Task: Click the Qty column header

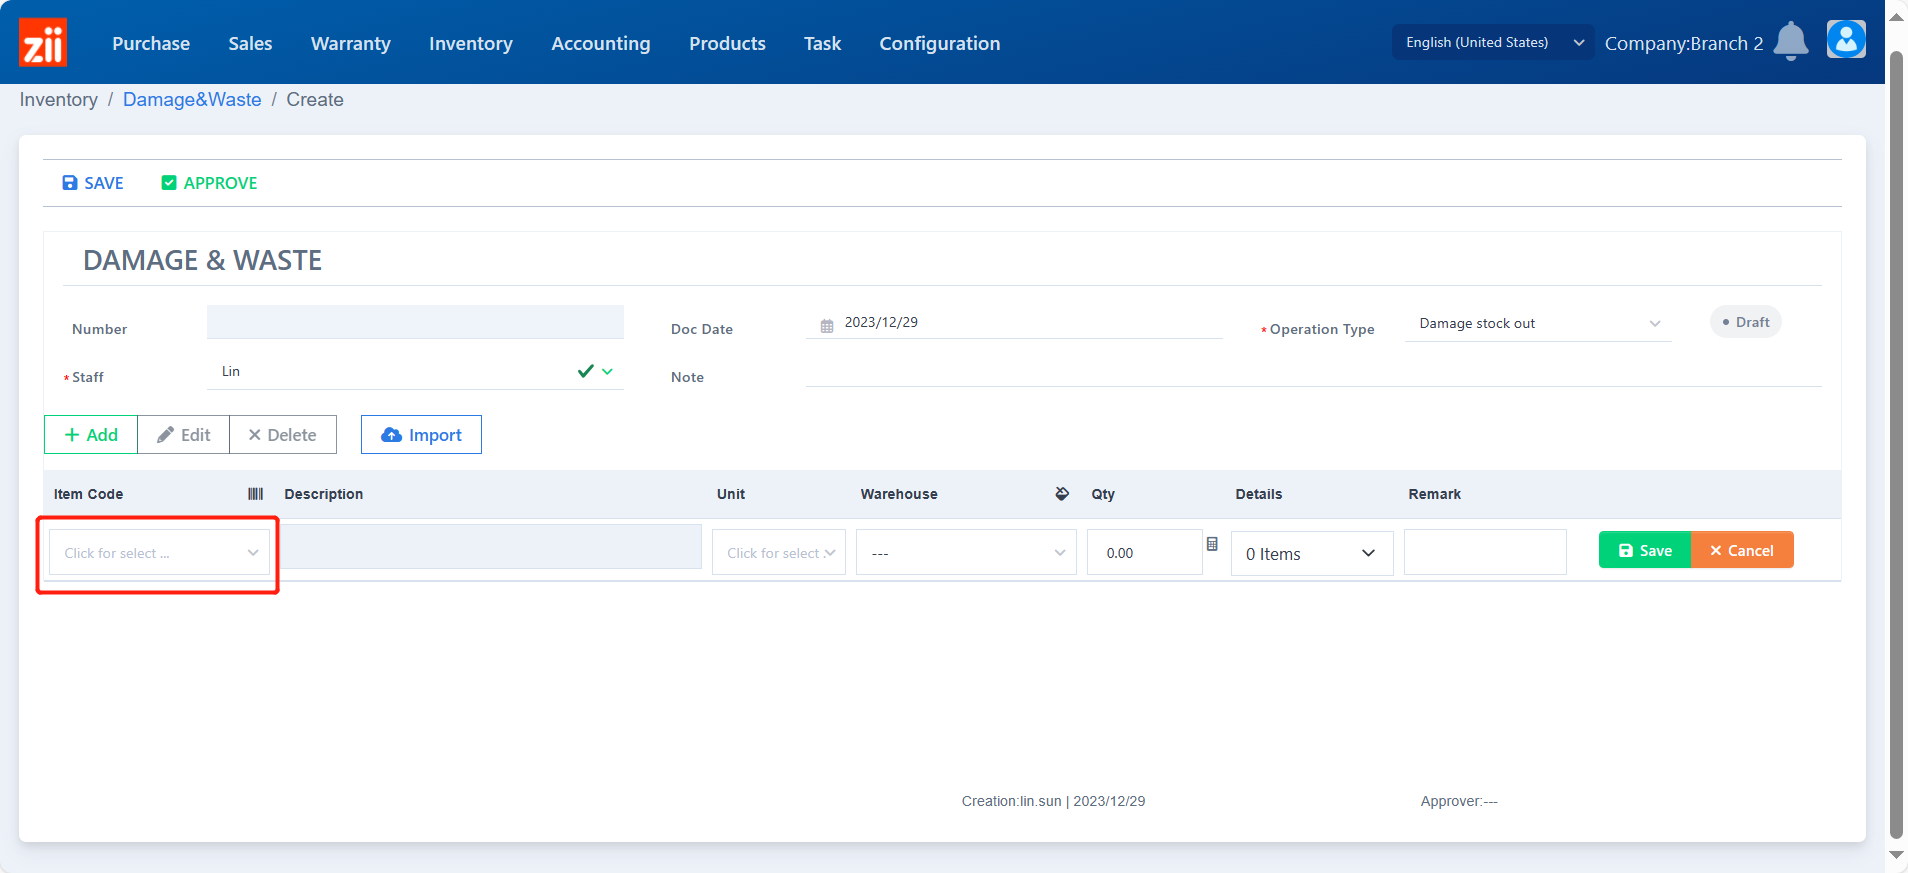Action: click(1103, 494)
